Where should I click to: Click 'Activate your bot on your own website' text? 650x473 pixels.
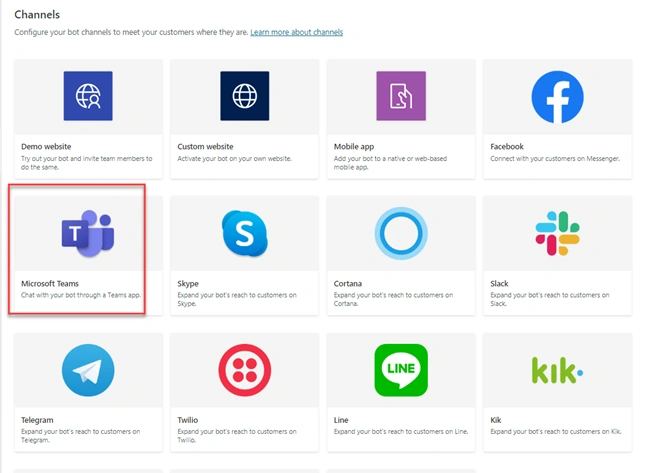pos(234,158)
